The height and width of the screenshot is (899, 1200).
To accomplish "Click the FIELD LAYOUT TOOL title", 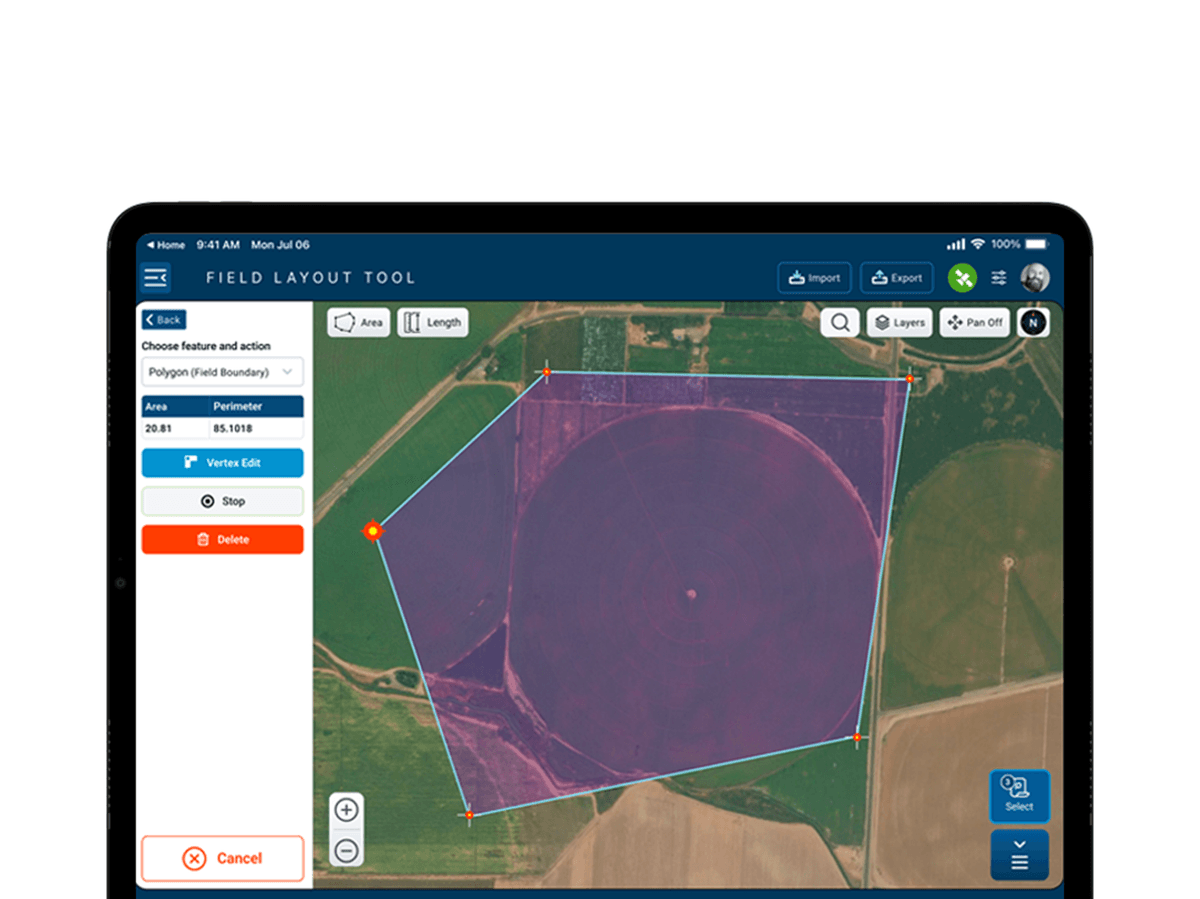I will [310, 278].
